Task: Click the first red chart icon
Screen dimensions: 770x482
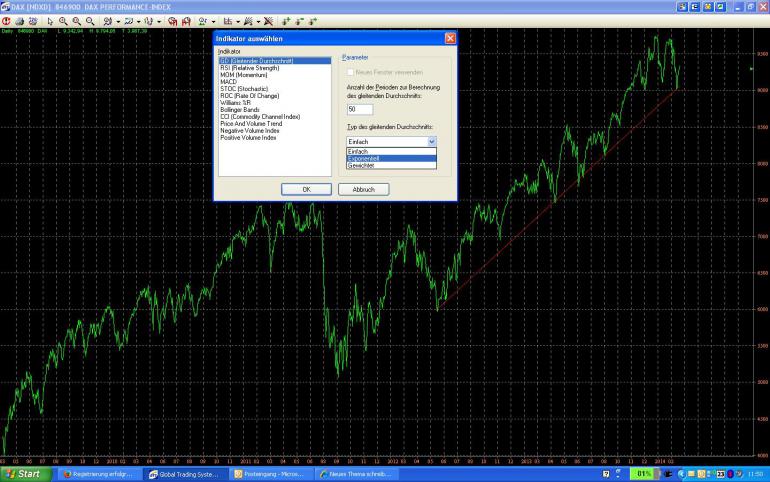Action: point(172,21)
